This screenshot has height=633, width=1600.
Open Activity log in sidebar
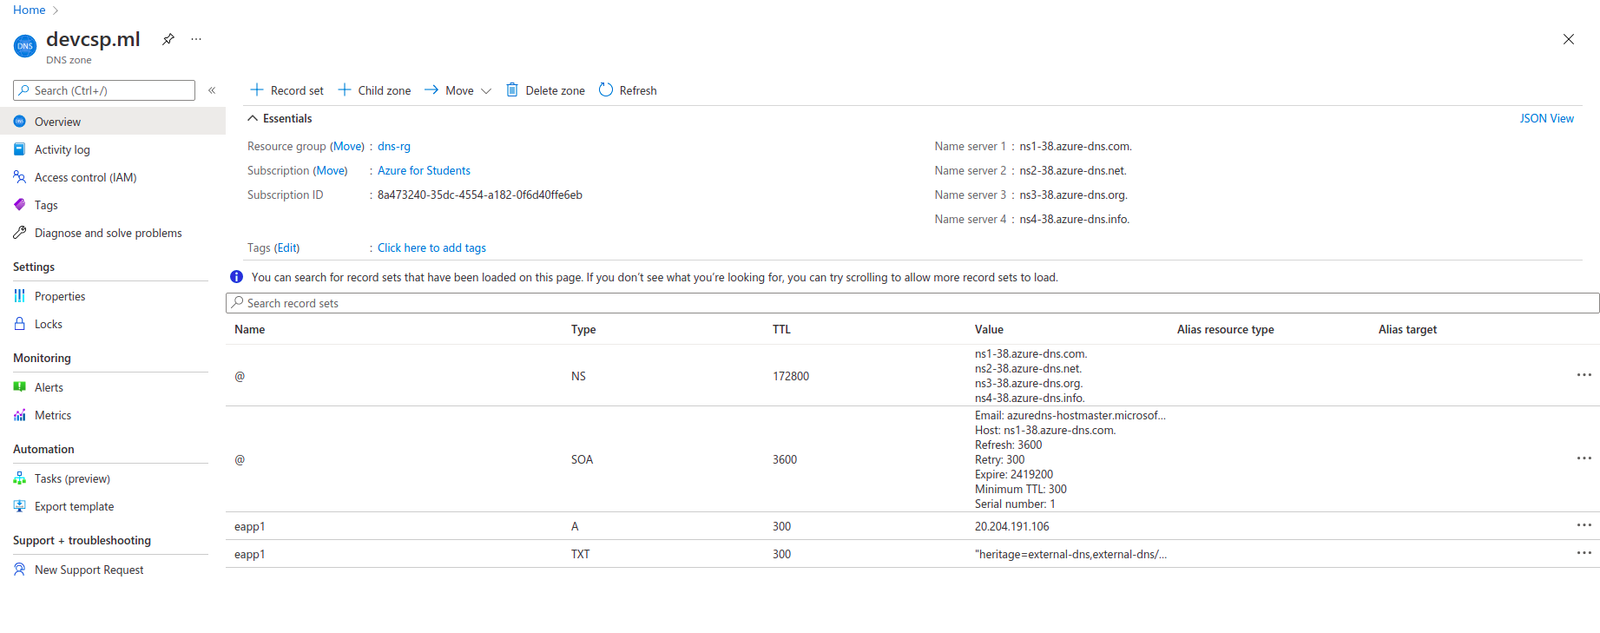coord(62,150)
